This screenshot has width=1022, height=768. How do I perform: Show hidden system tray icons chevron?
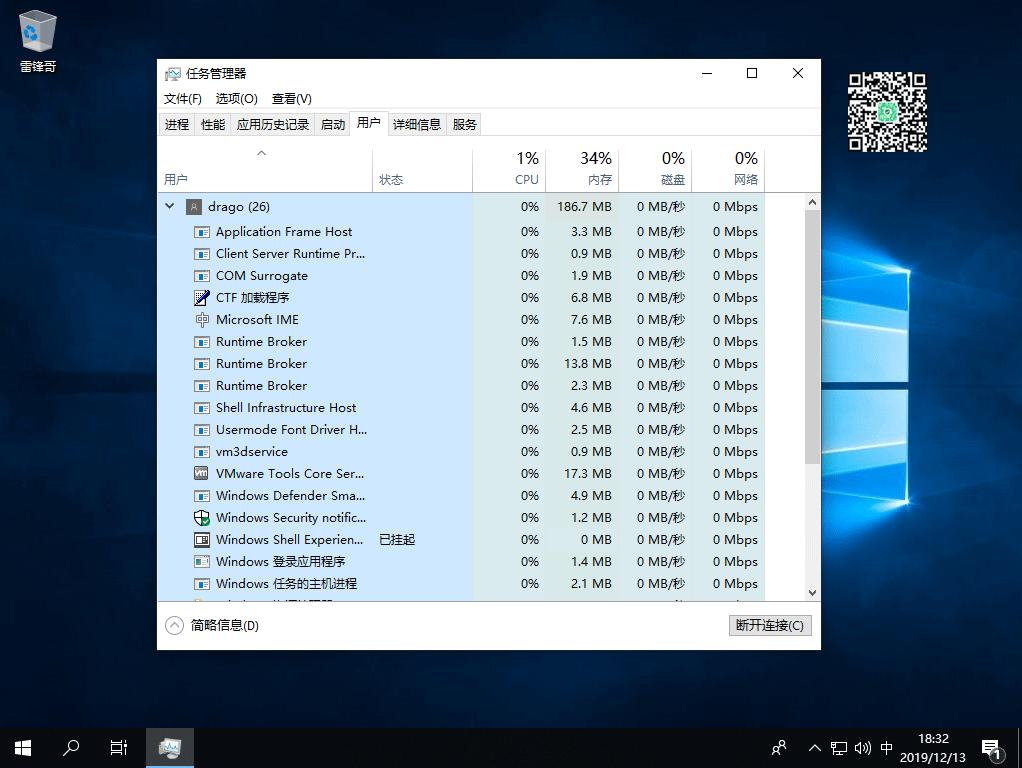814,747
